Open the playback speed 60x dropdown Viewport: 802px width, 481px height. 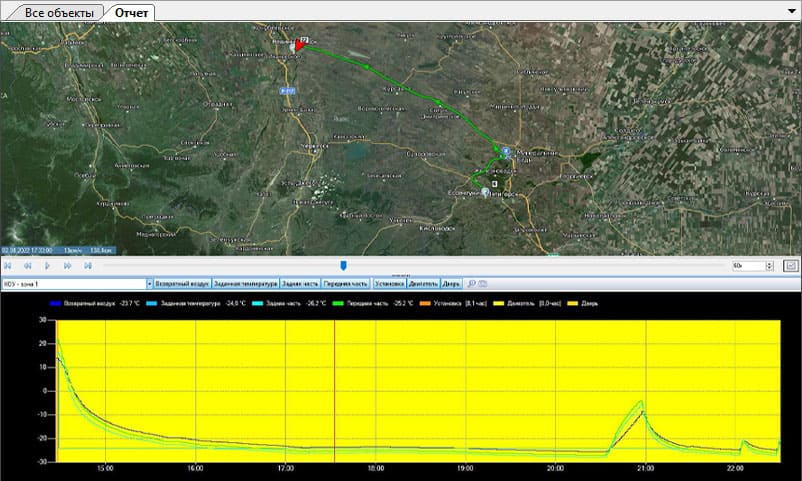[x=769, y=266]
